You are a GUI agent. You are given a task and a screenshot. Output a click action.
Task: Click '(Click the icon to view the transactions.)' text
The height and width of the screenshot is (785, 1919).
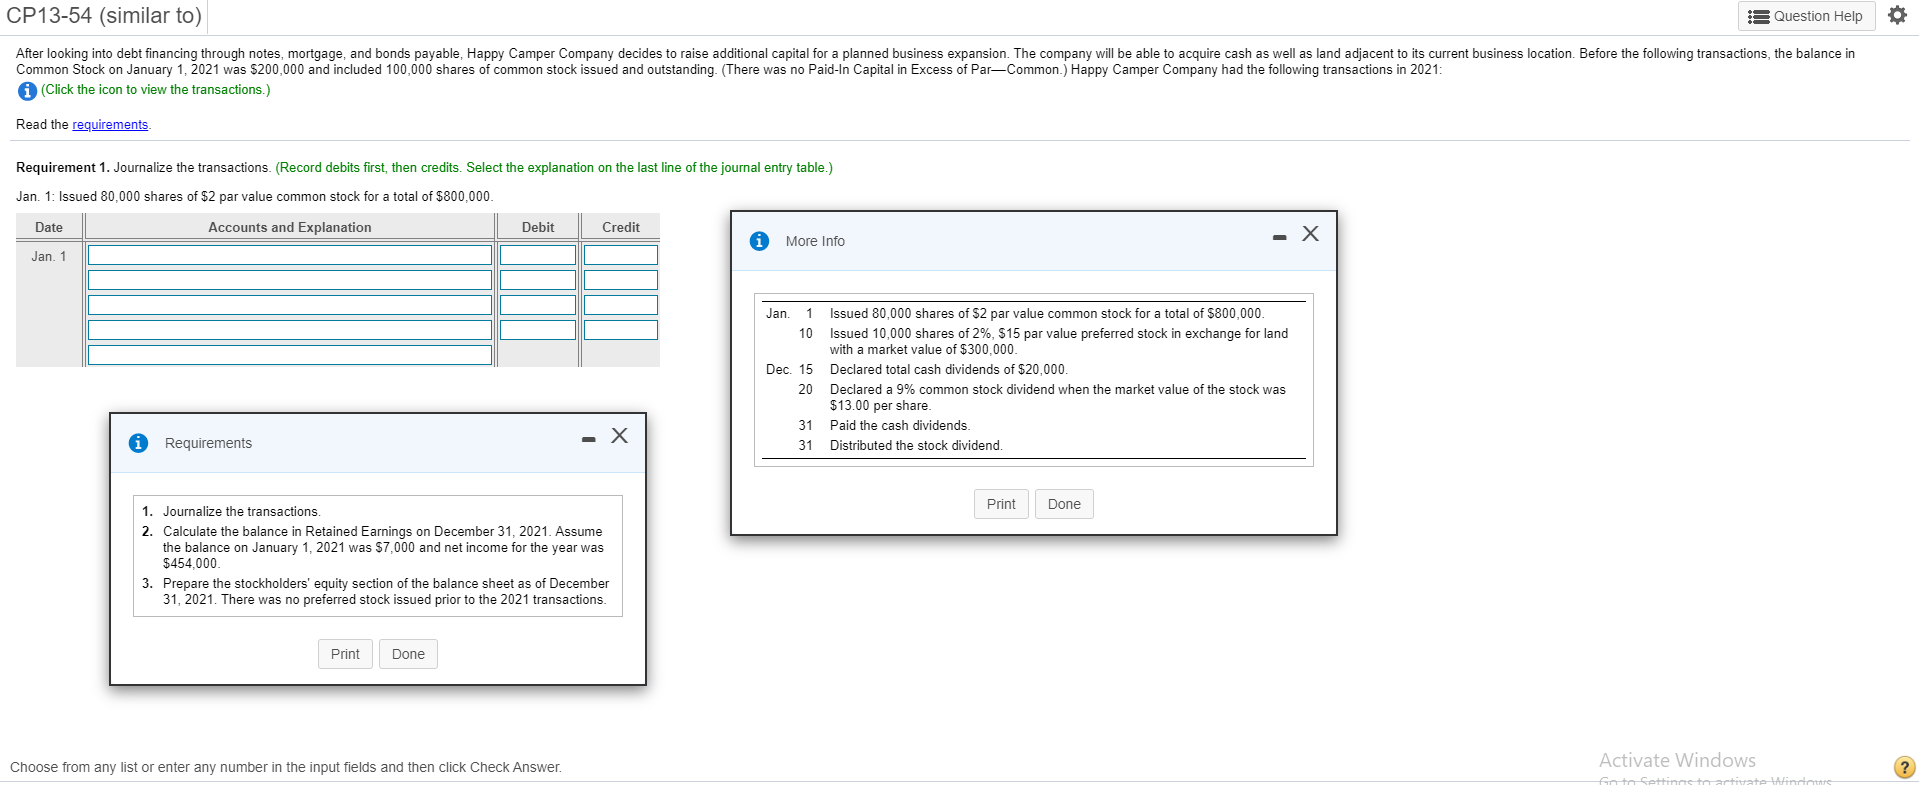coord(155,90)
